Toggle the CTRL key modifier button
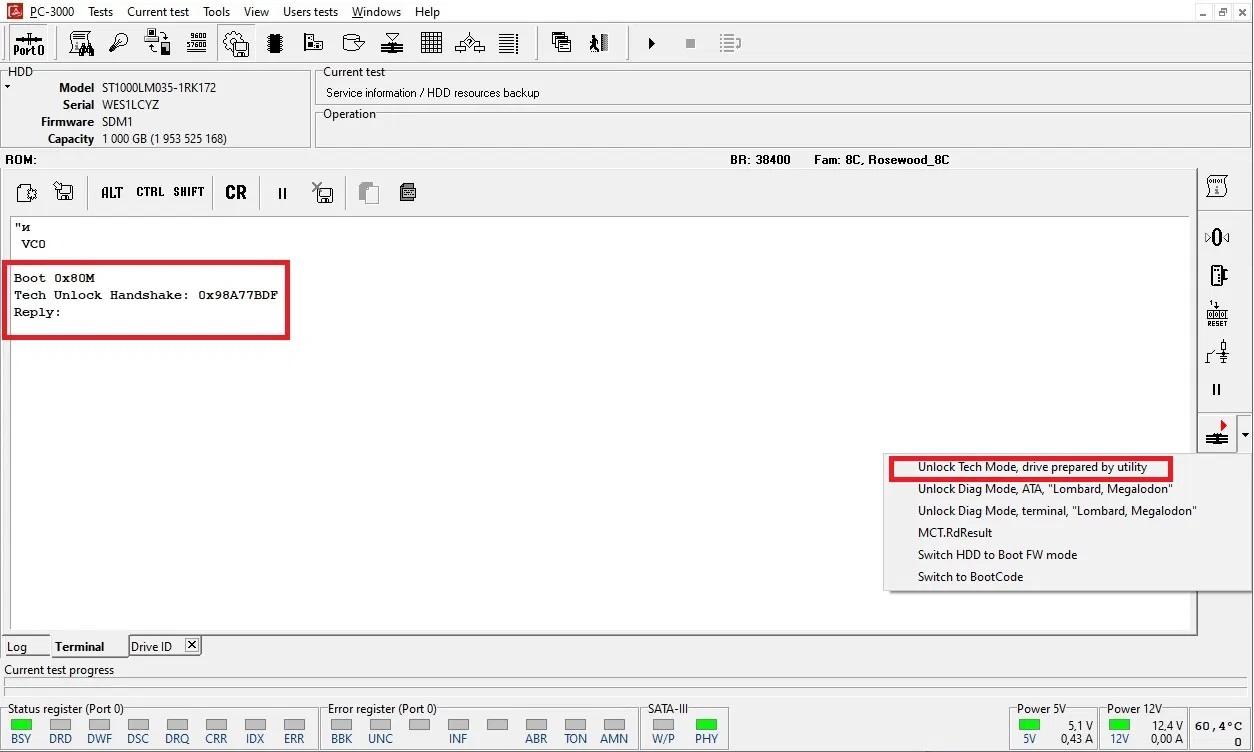 point(150,192)
